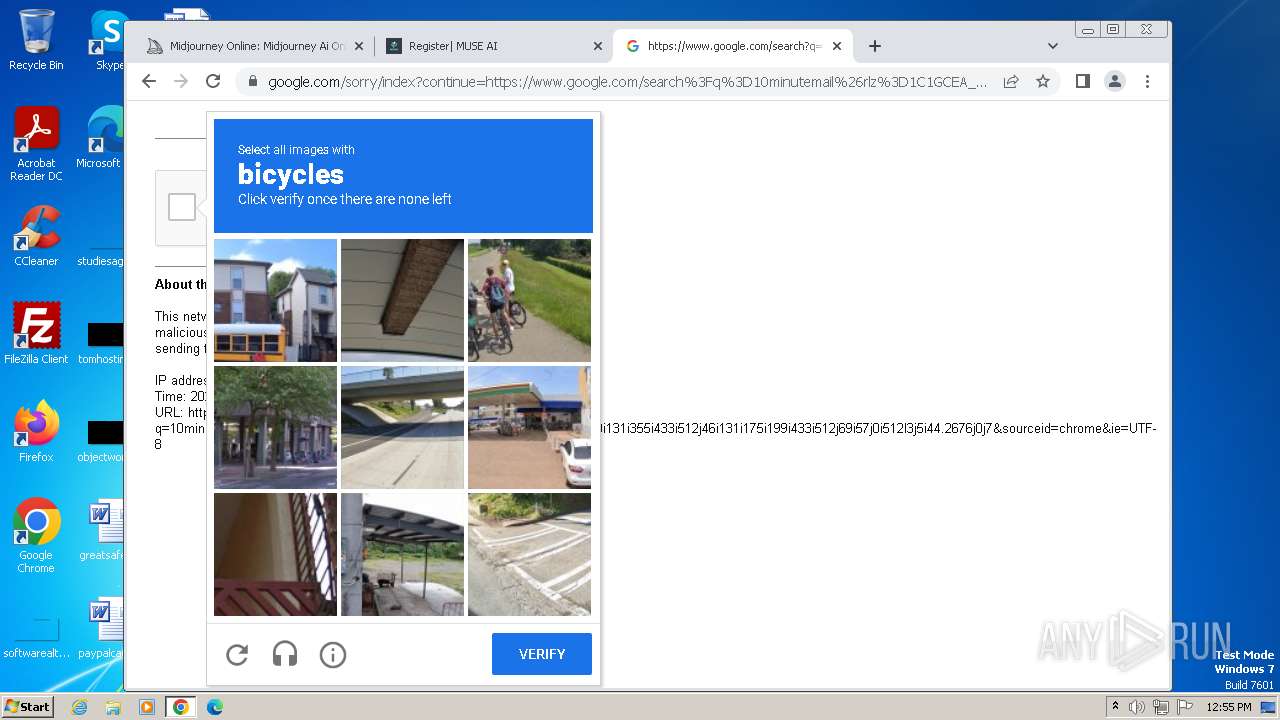Select the painted road markings tile
1280x720 pixels.
pyautogui.click(x=529, y=554)
